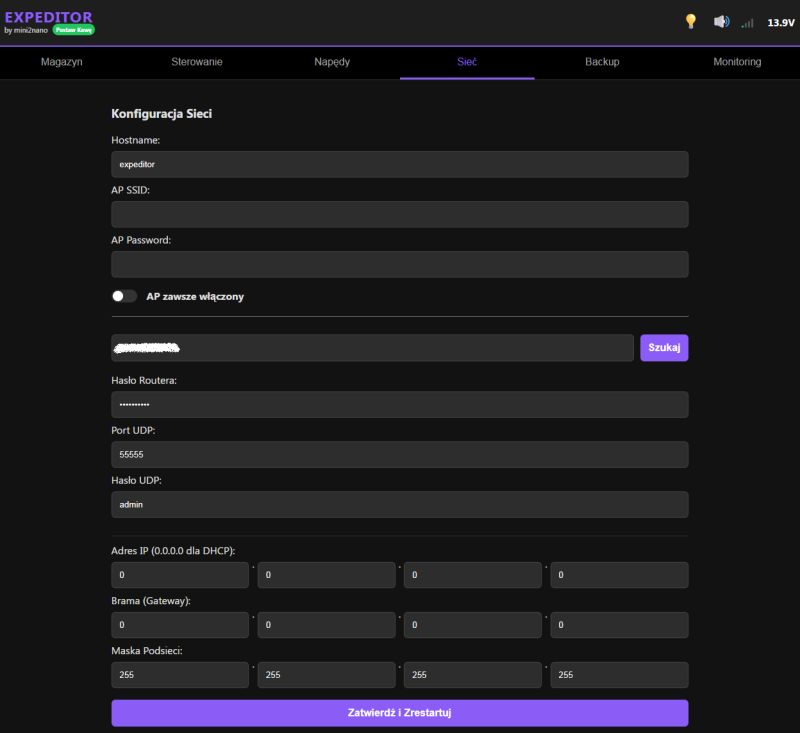Select the Port UDP field
Image resolution: width=800 pixels, height=733 pixels.
[x=400, y=454]
